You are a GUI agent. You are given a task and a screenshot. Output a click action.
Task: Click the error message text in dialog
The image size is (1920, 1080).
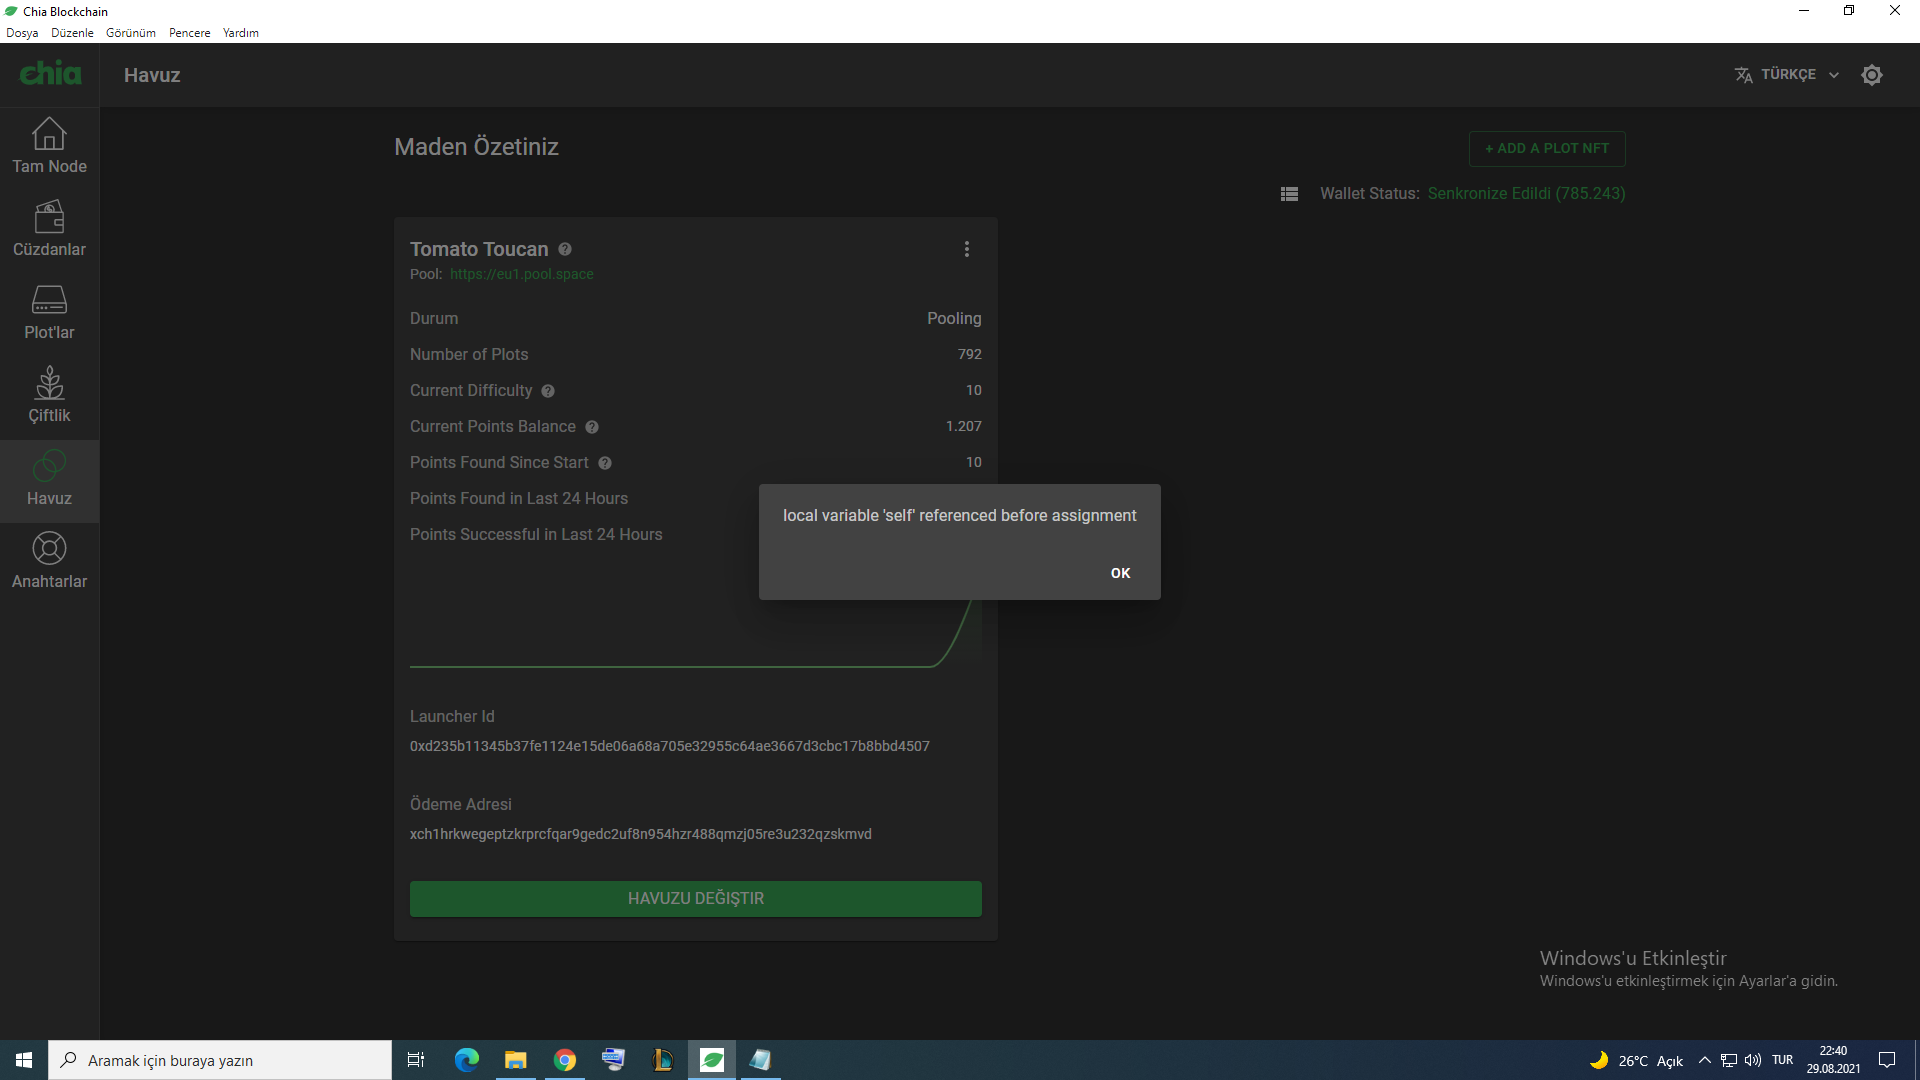pos(959,516)
